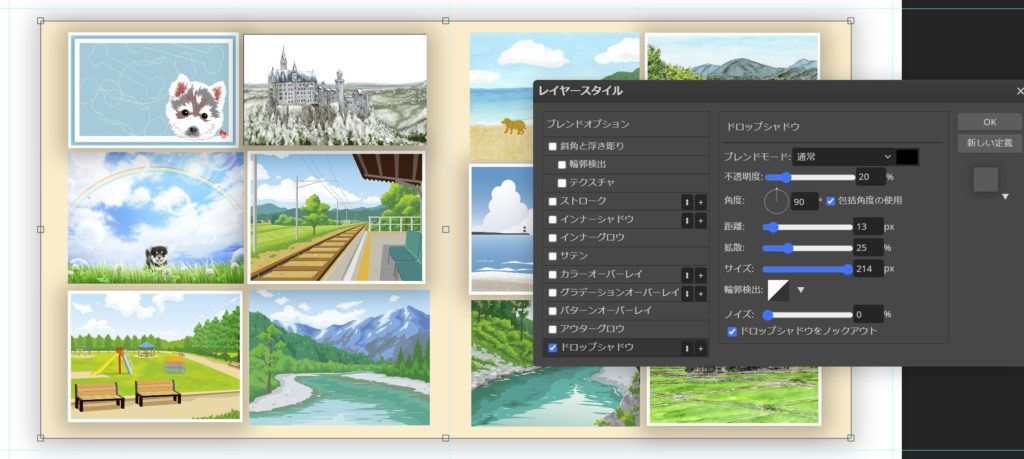Click the plus icon beside グラデーションオーバーレイ
Screen dimensions: 1024x459
(x=701, y=293)
